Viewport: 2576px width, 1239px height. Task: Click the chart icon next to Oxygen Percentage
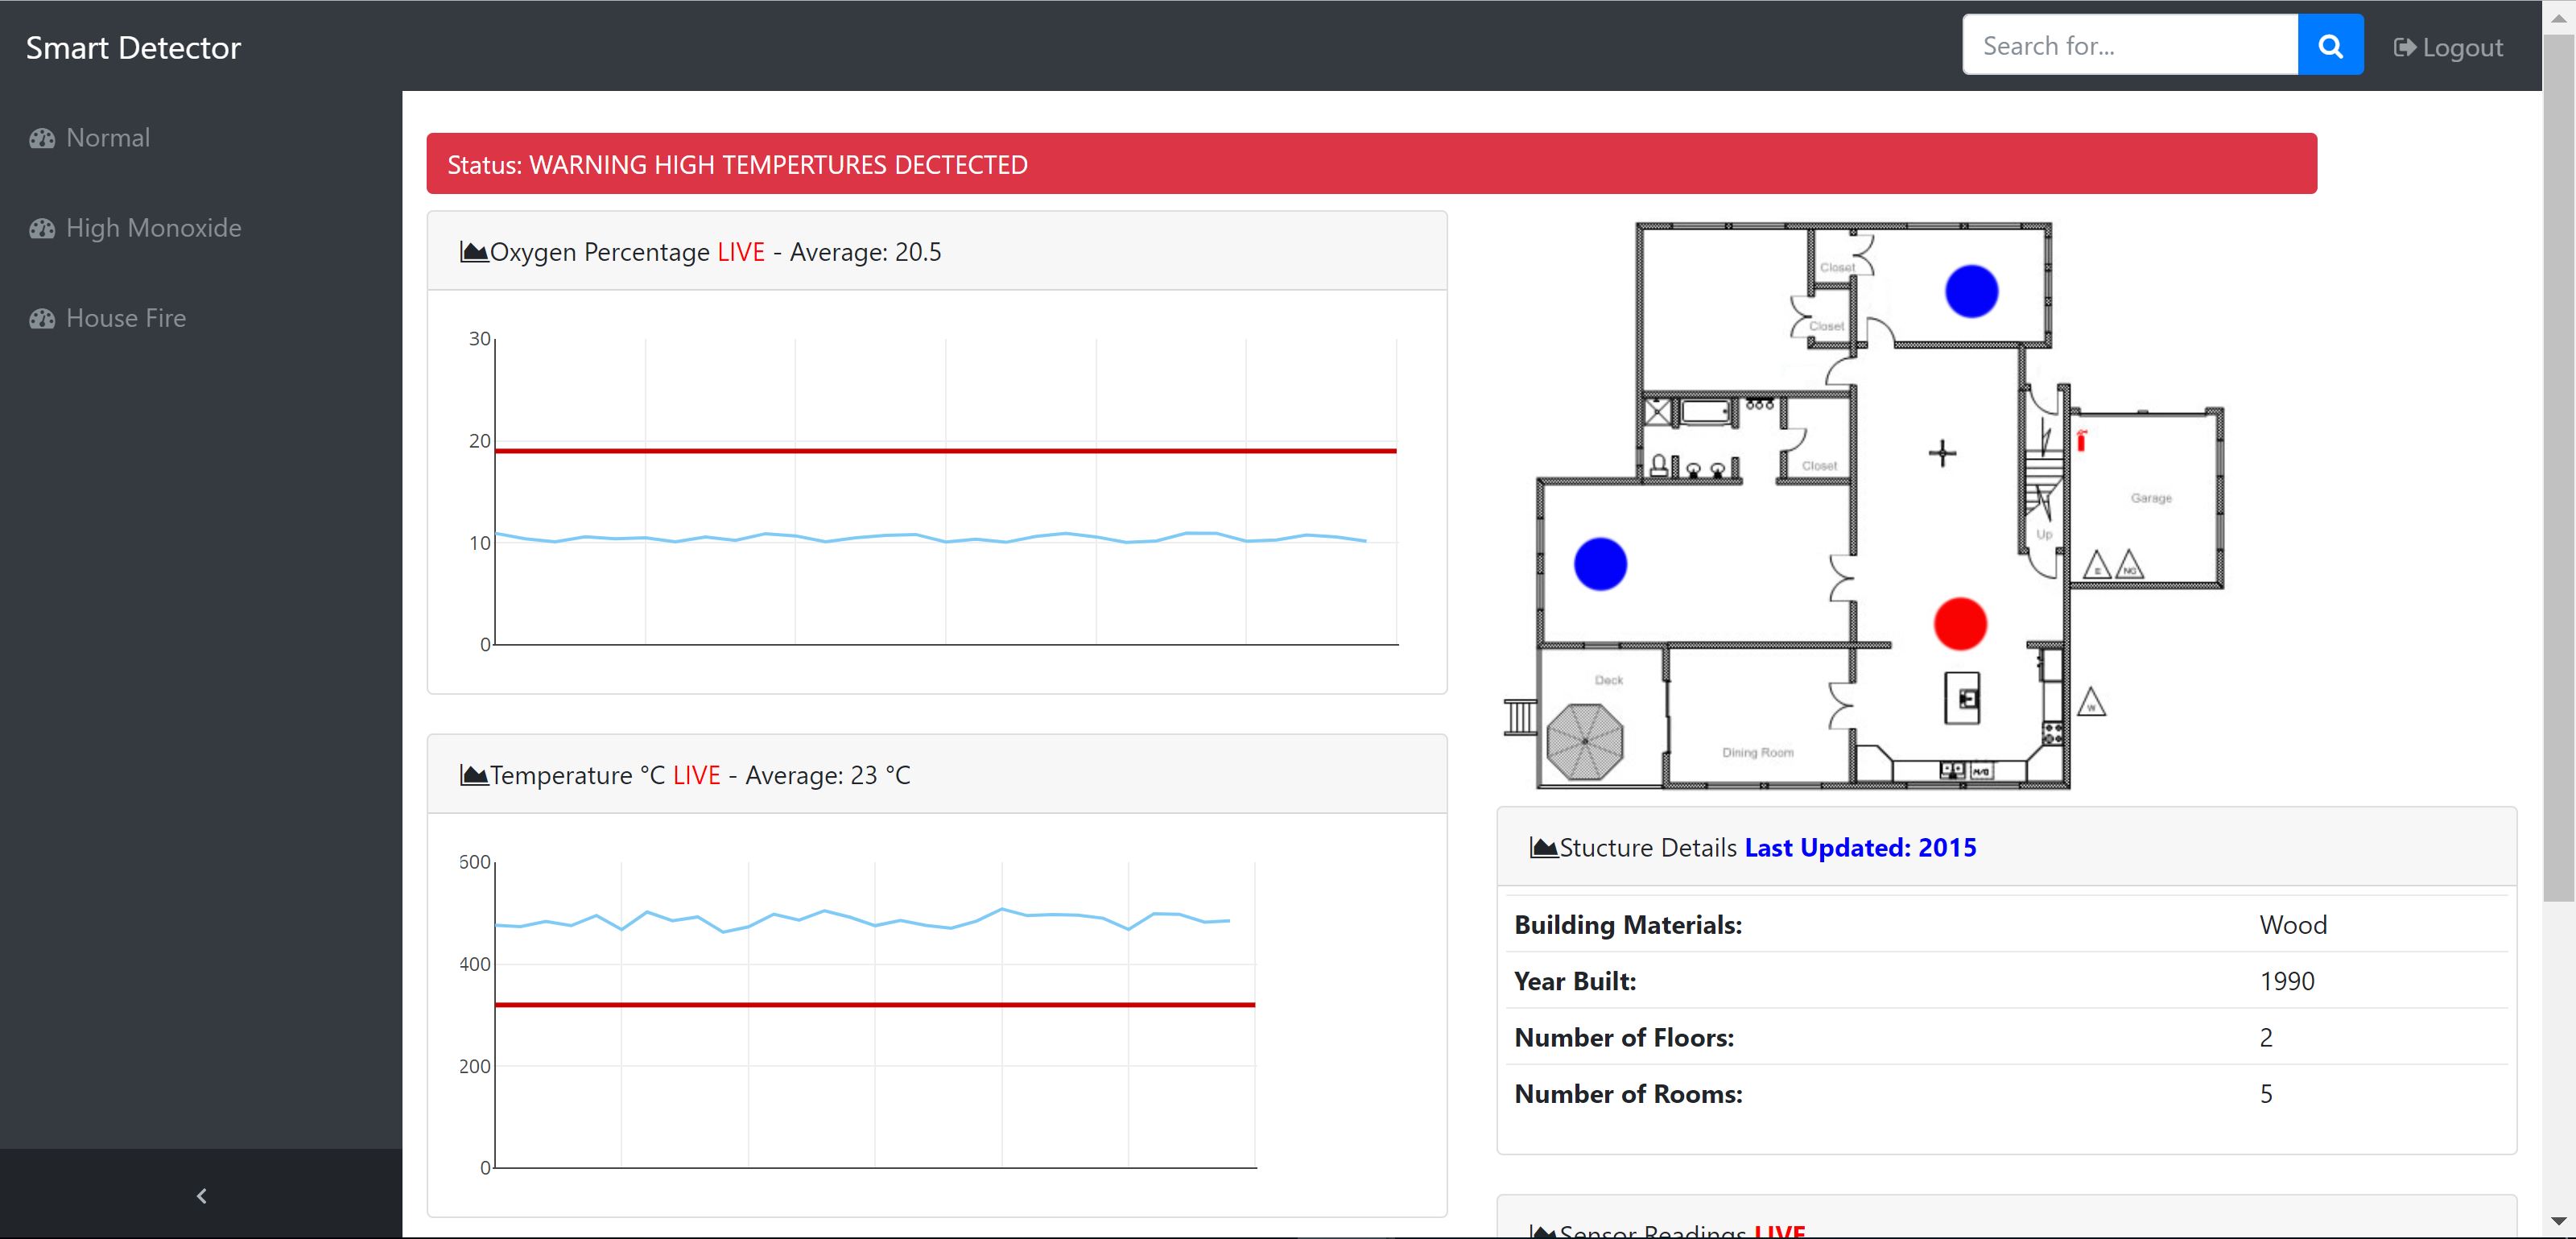(473, 252)
